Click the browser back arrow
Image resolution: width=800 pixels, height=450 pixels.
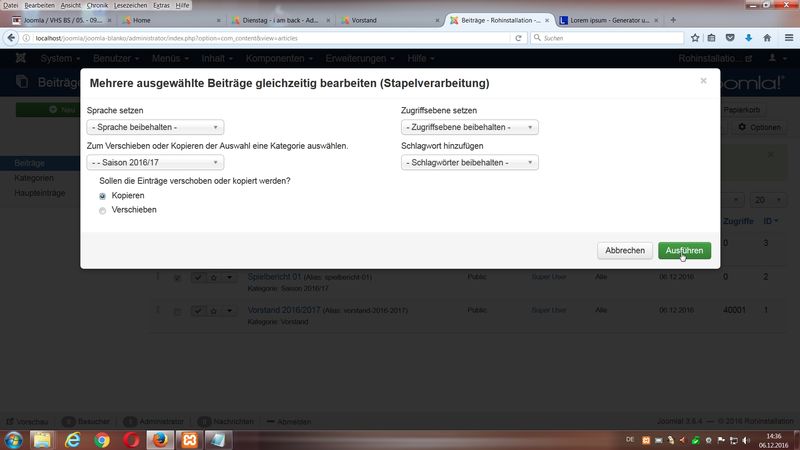pos(11,38)
